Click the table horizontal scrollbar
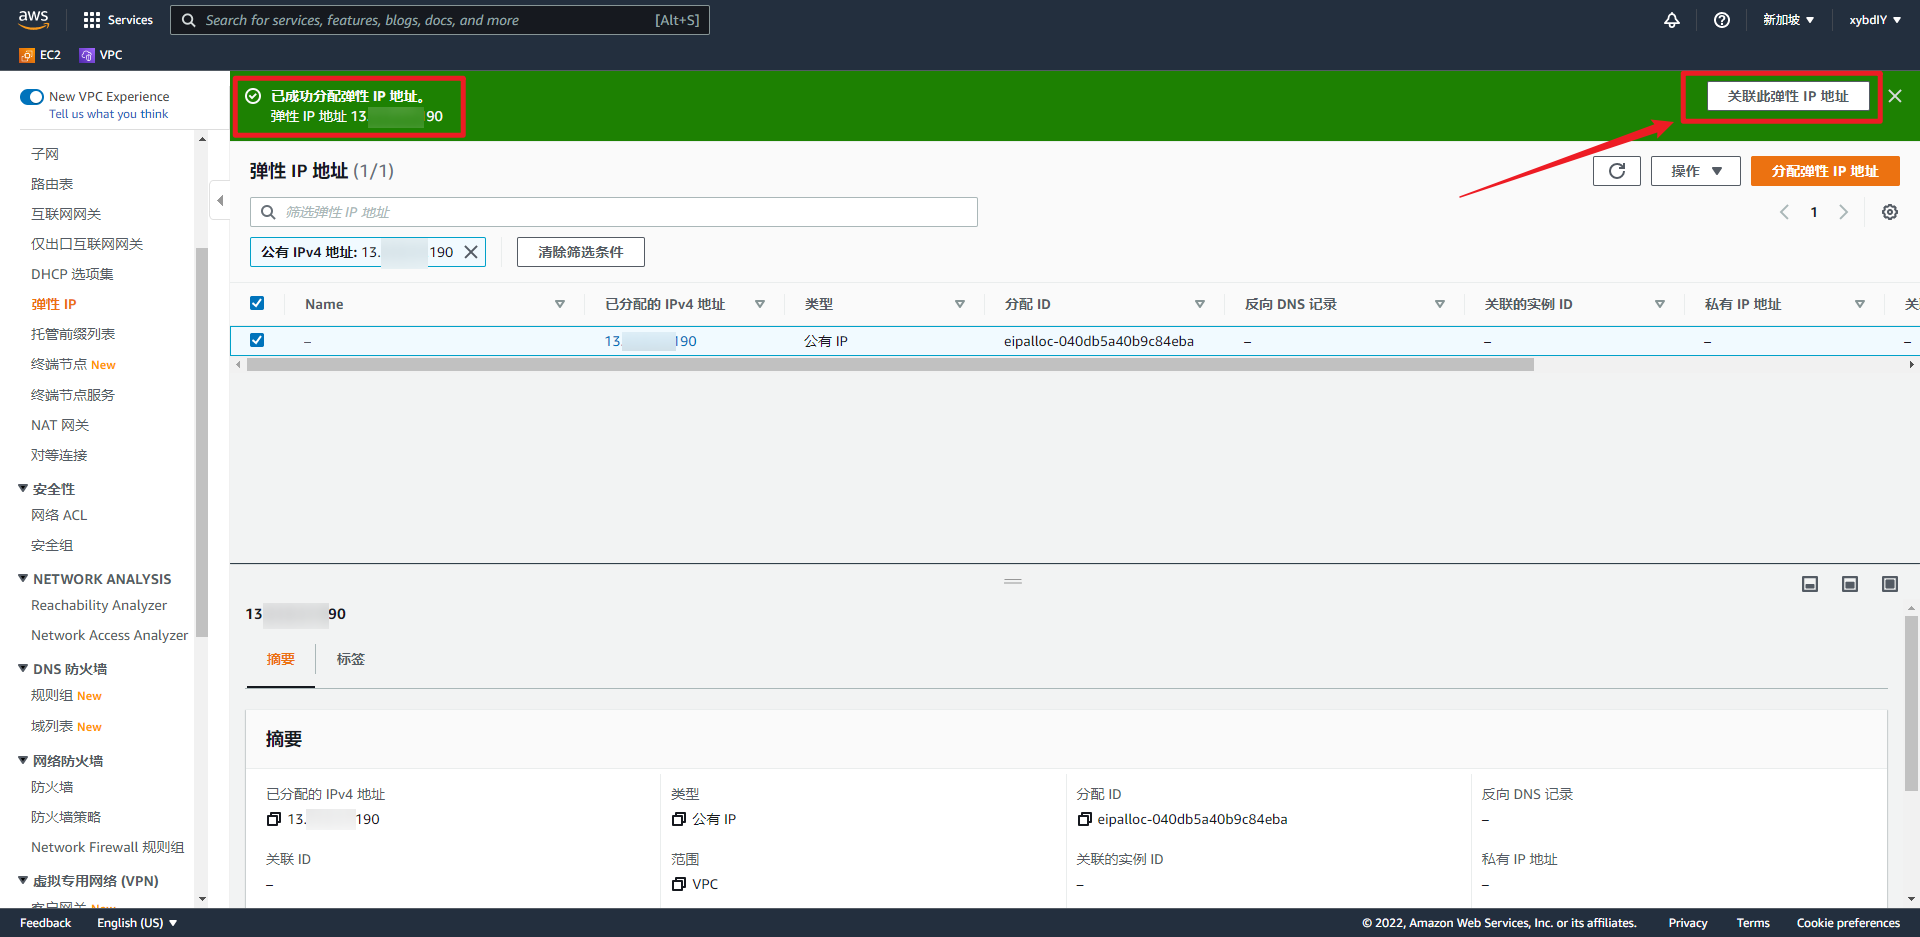This screenshot has height=937, width=1920. [x=890, y=365]
